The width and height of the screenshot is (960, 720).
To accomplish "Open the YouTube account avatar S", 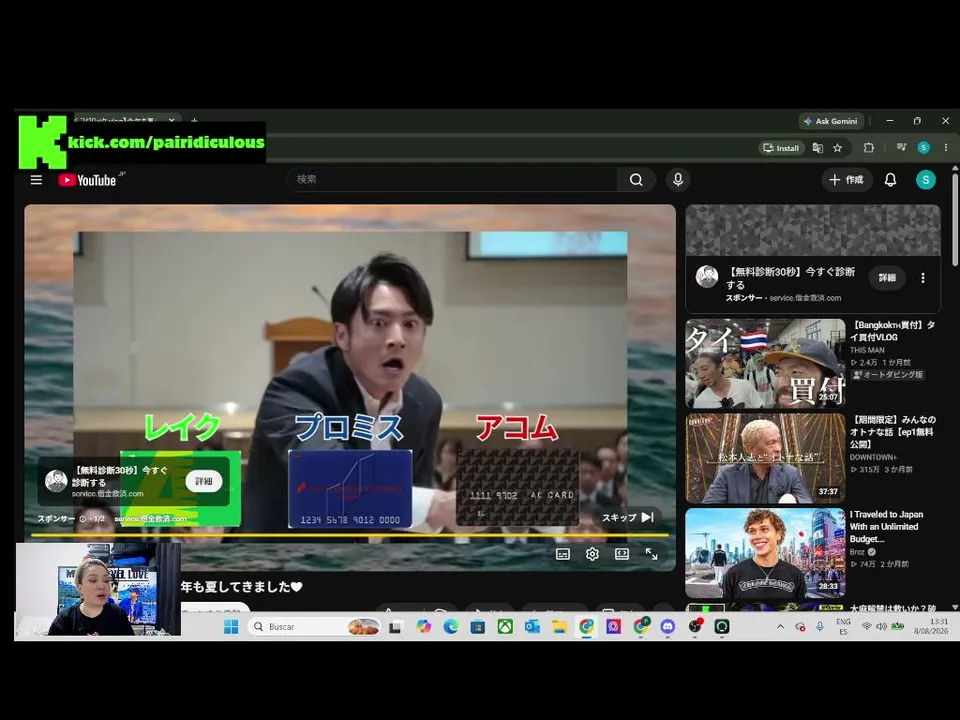I will coord(925,180).
